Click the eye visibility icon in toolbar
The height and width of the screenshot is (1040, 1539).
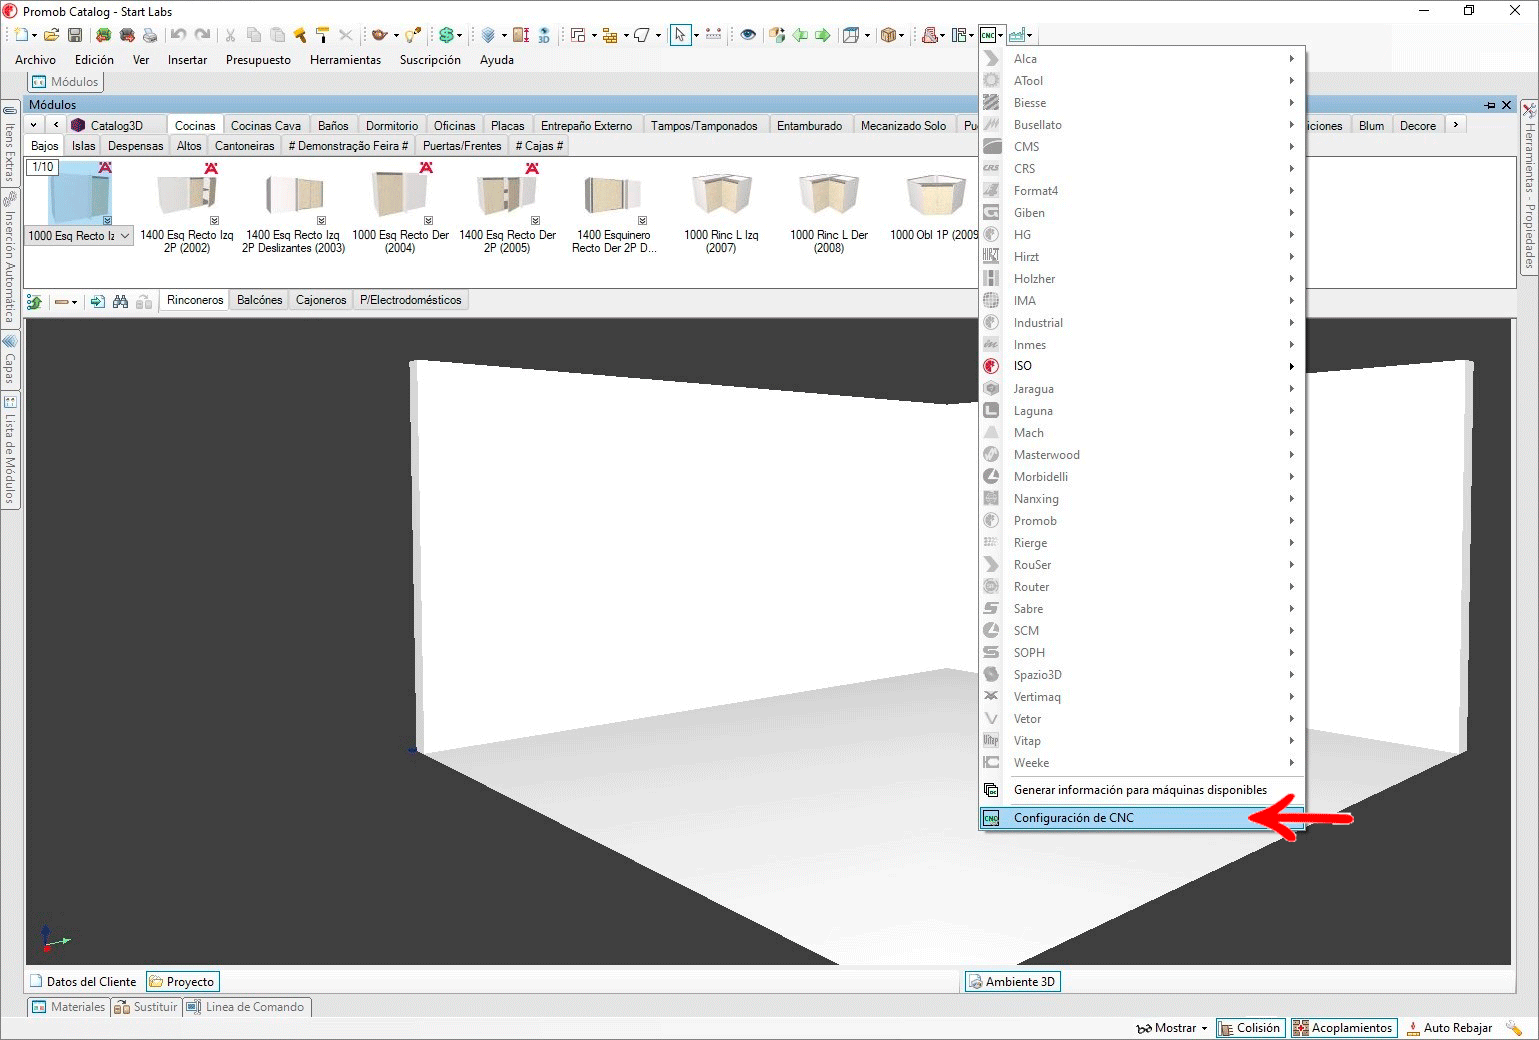click(747, 35)
